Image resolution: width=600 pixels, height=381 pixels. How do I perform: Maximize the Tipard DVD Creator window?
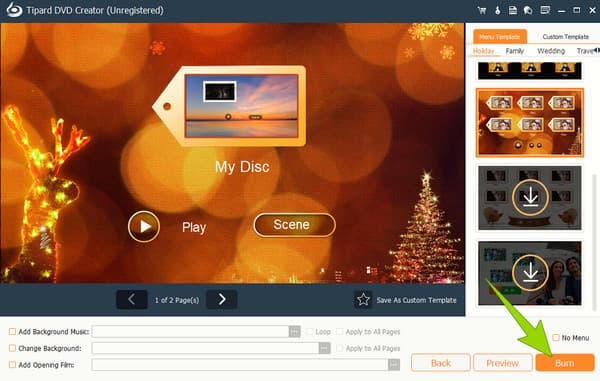pyautogui.click(x=577, y=10)
